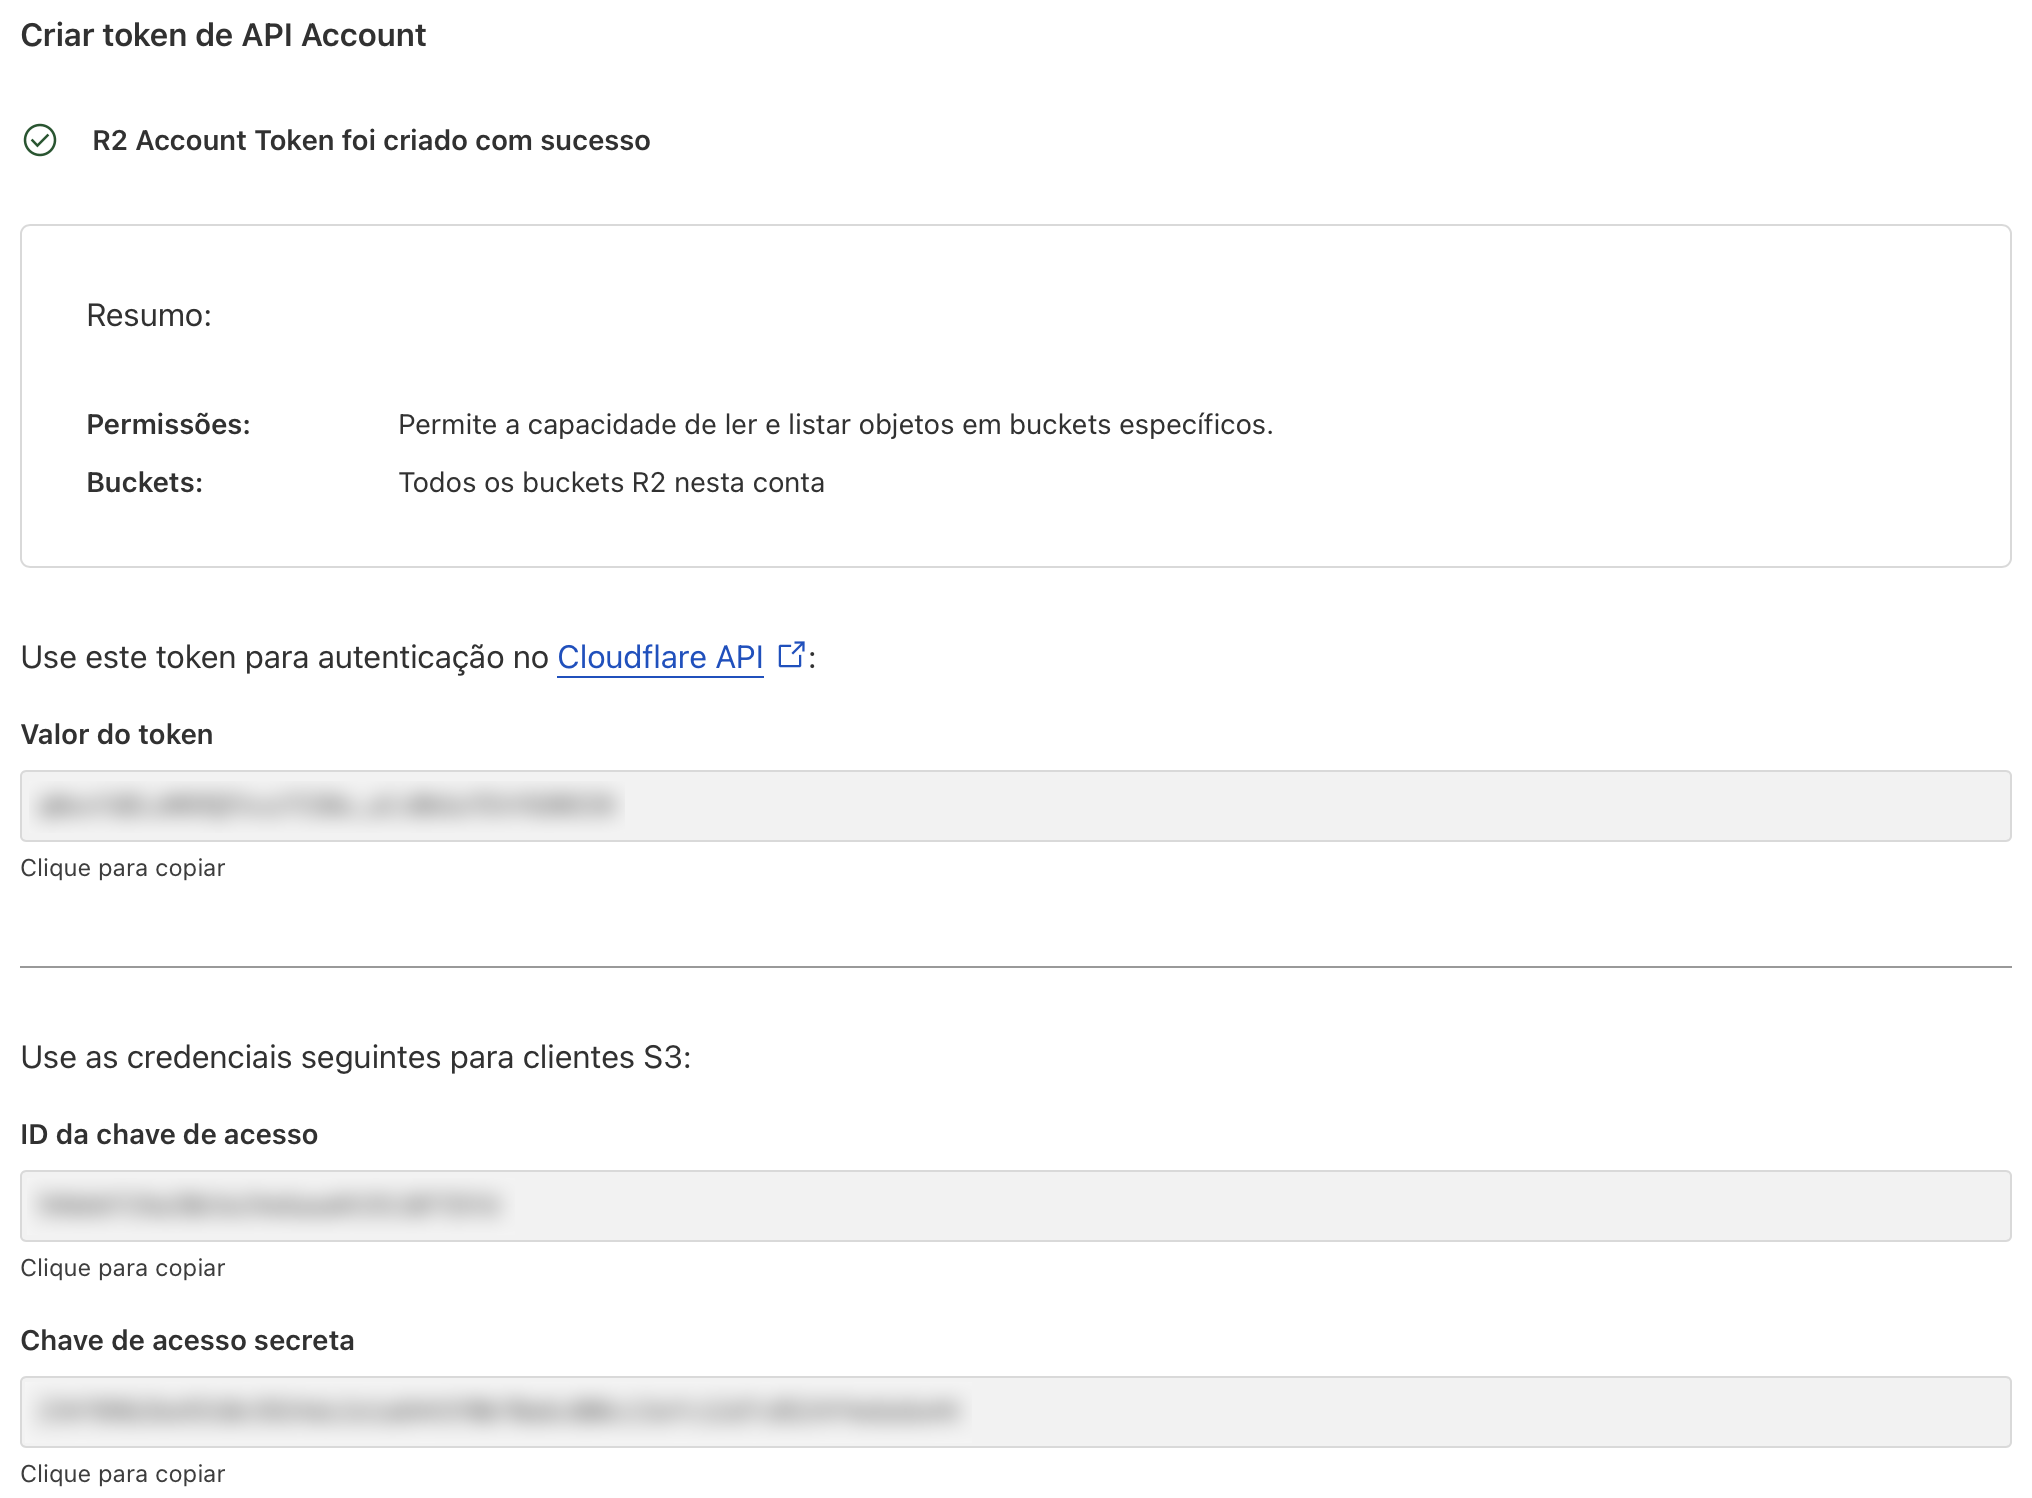This screenshot has height=1498, width=2032.
Task: Copy the ID da chave de acesso field
Action: pos(1015,1205)
